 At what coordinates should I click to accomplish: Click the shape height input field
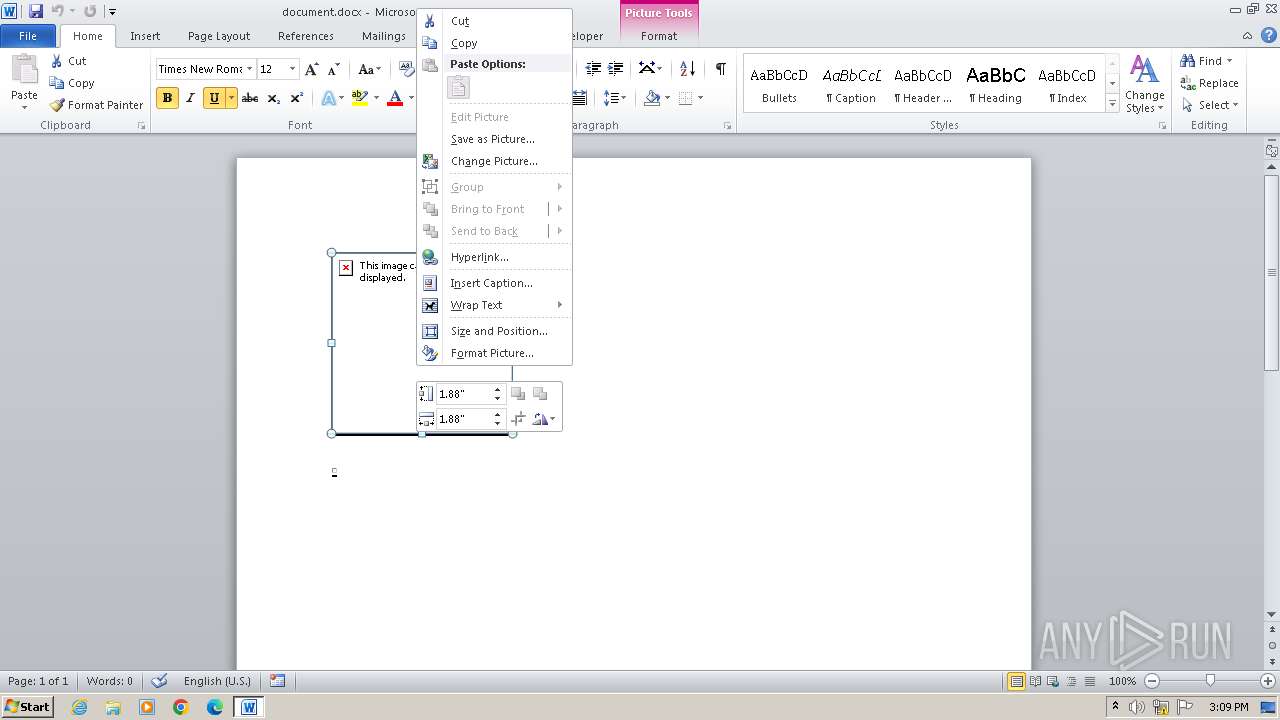coord(464,394)
